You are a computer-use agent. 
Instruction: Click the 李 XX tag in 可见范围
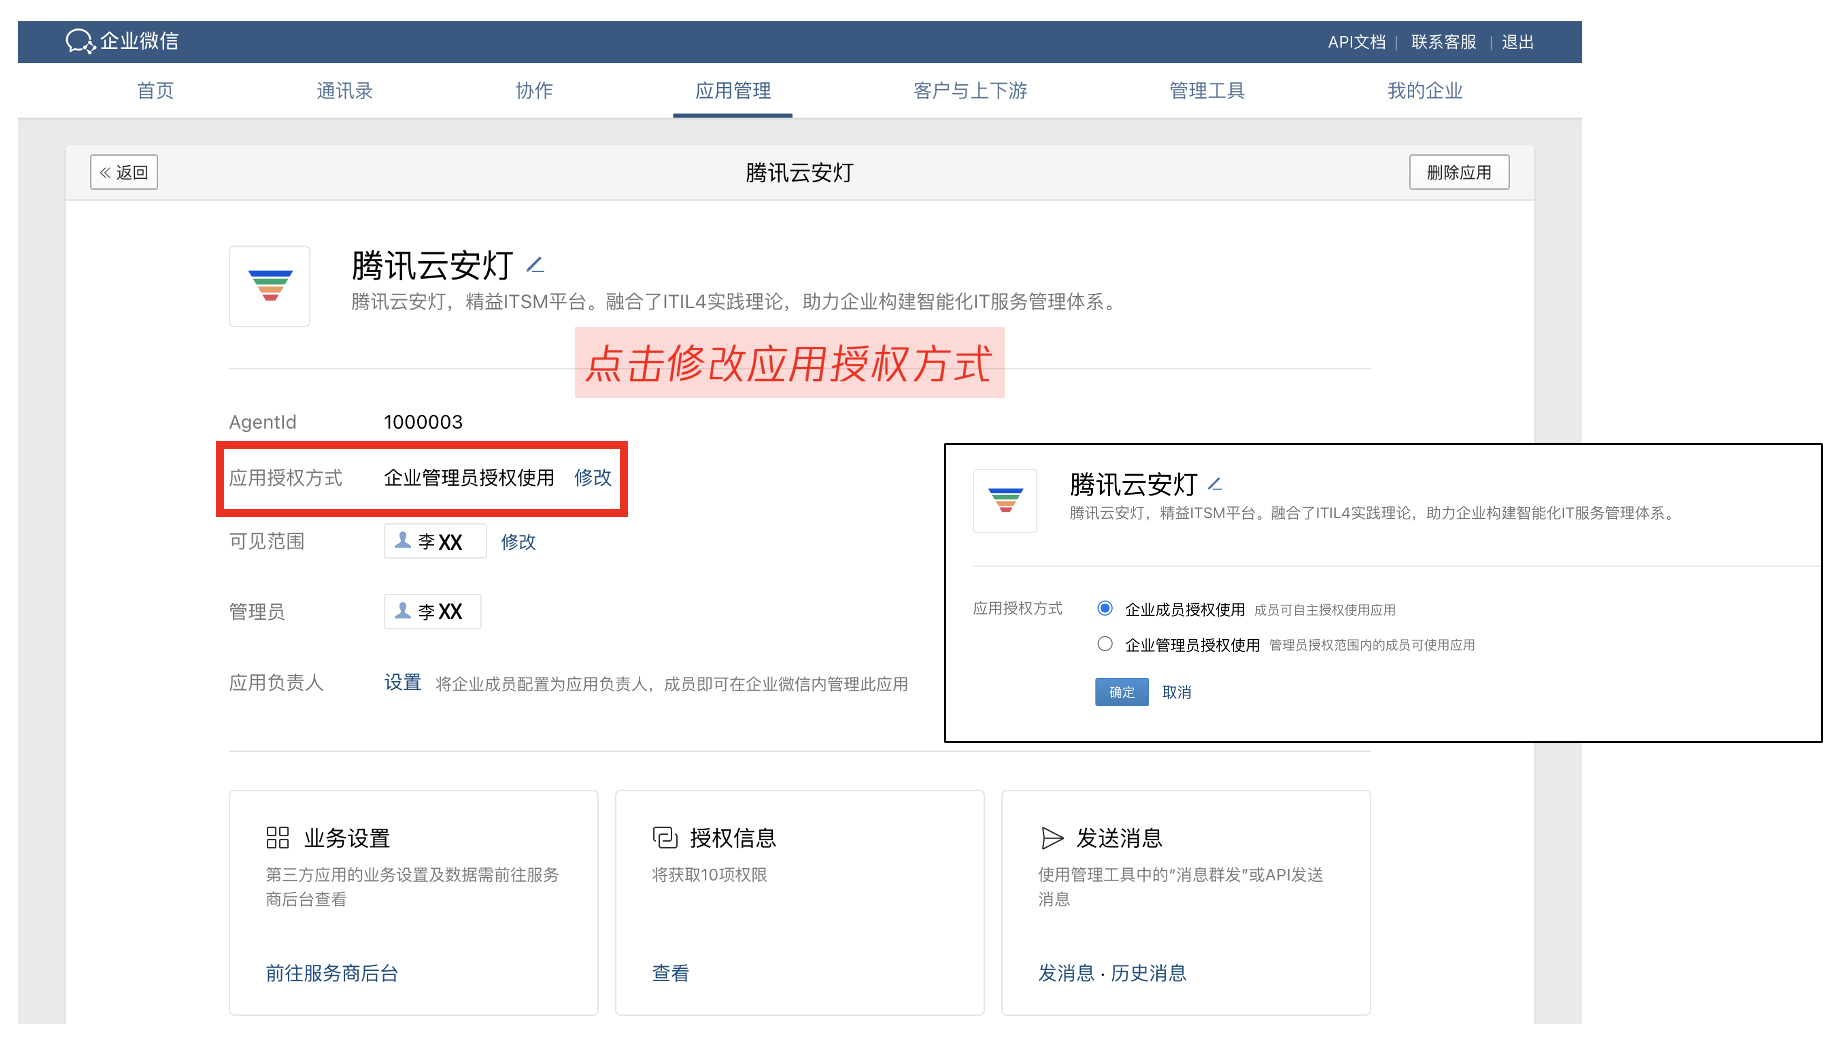(435, 541)
